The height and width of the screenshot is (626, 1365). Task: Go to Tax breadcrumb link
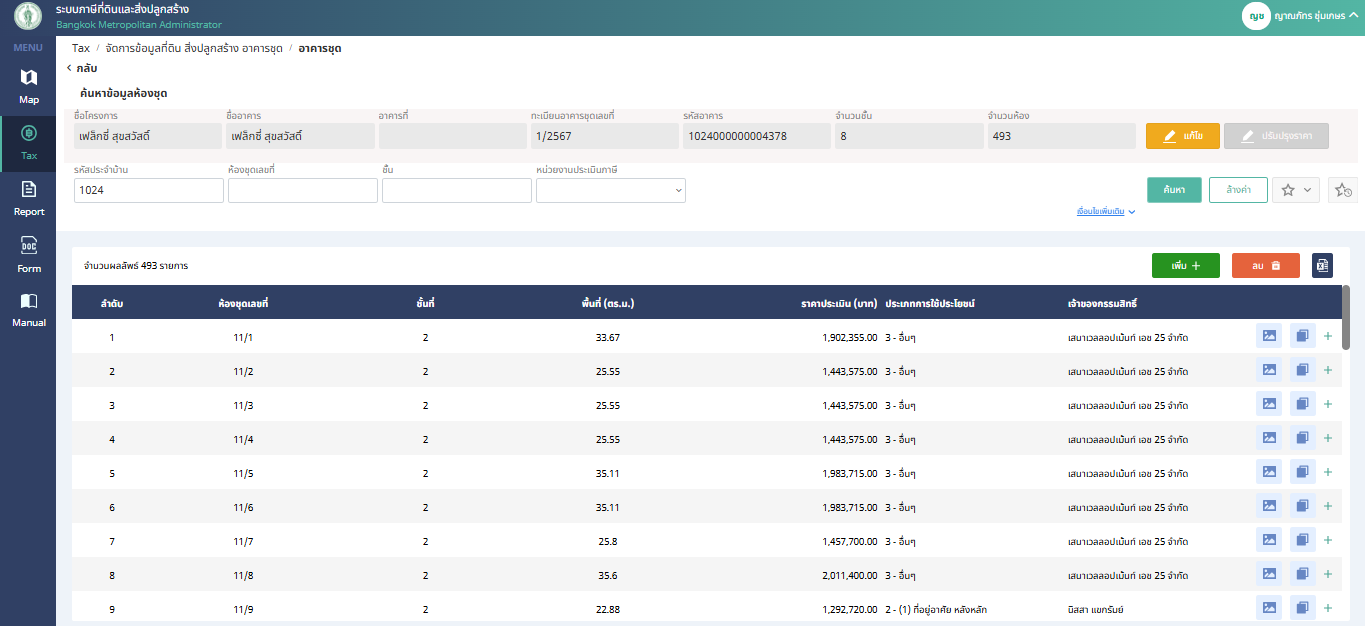coord(80,48)
